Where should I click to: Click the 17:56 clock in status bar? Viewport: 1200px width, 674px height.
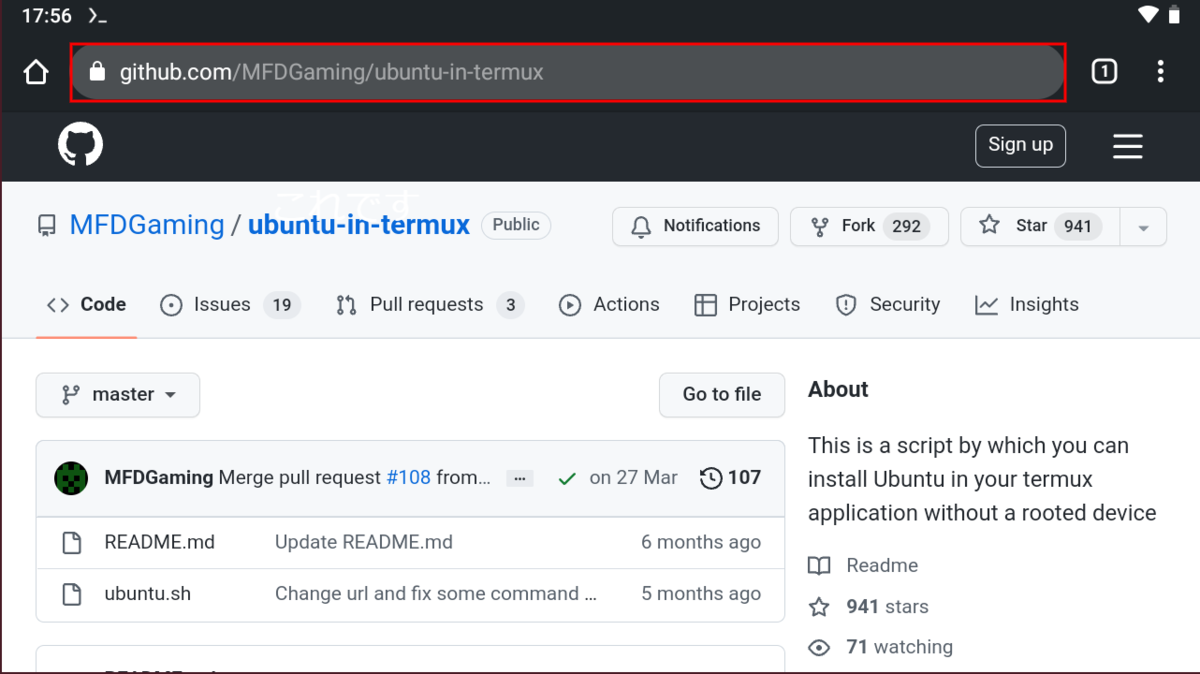[47, 15]
